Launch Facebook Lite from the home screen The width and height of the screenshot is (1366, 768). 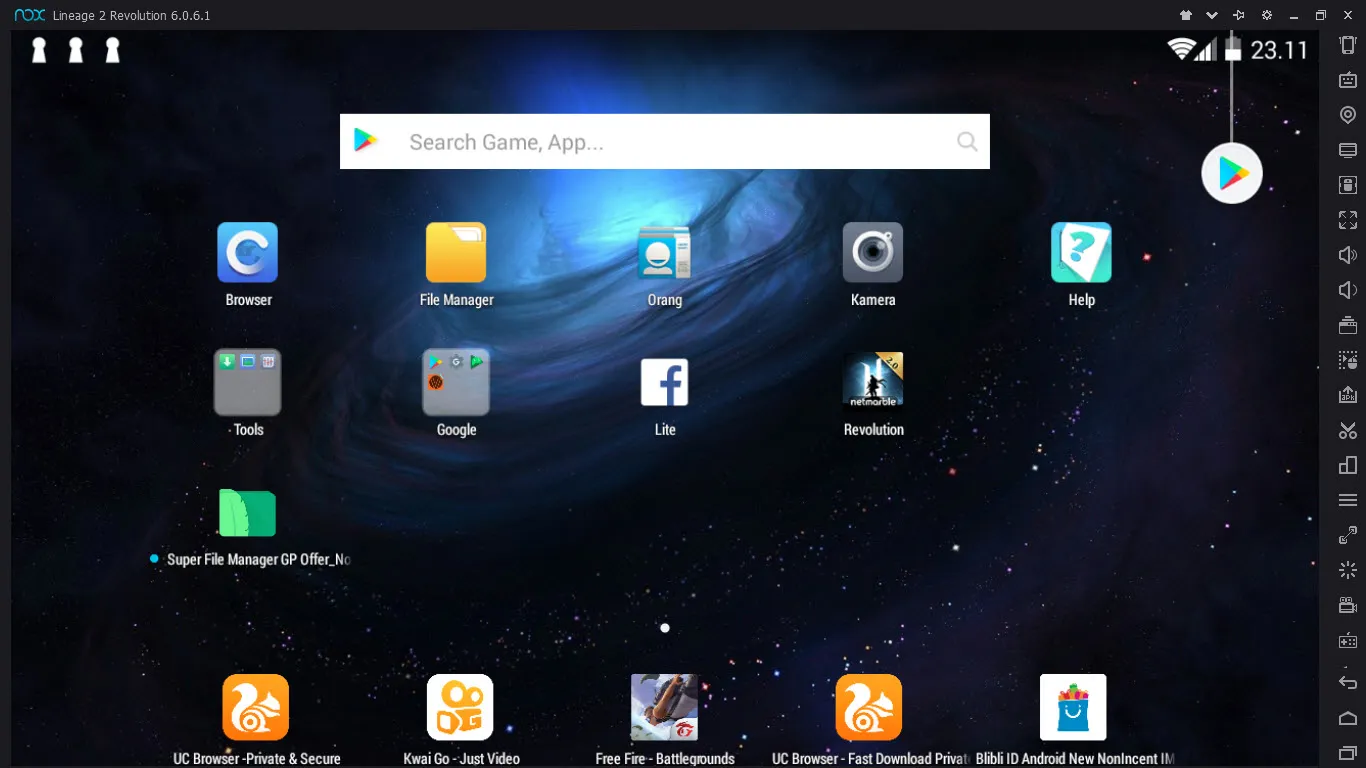tap(665, 382)
